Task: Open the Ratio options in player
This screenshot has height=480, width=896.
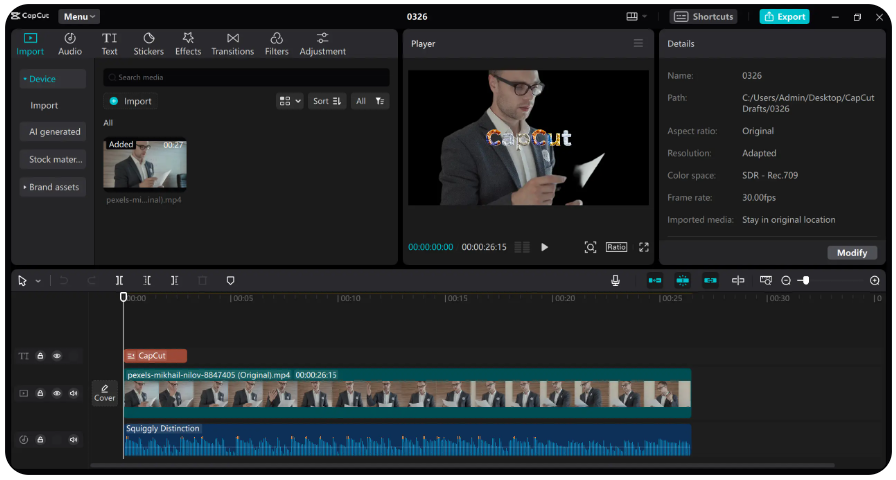Action: click(617, 247)
